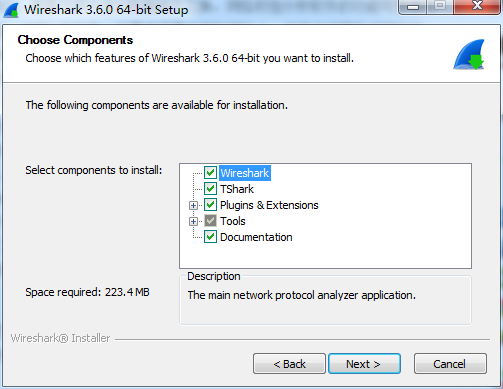
Task: Toggle the Plugins & Extensions checkbox
Action: point(210,205)
